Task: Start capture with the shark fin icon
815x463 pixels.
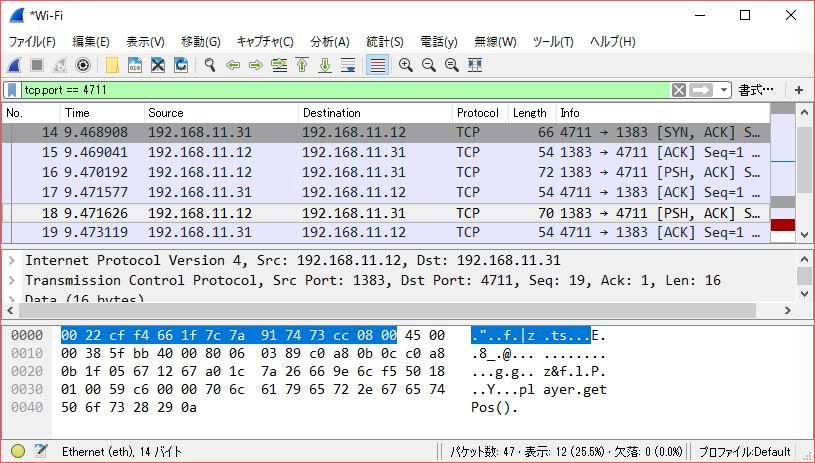Action: pyautogui.click(x=15, y=65)
